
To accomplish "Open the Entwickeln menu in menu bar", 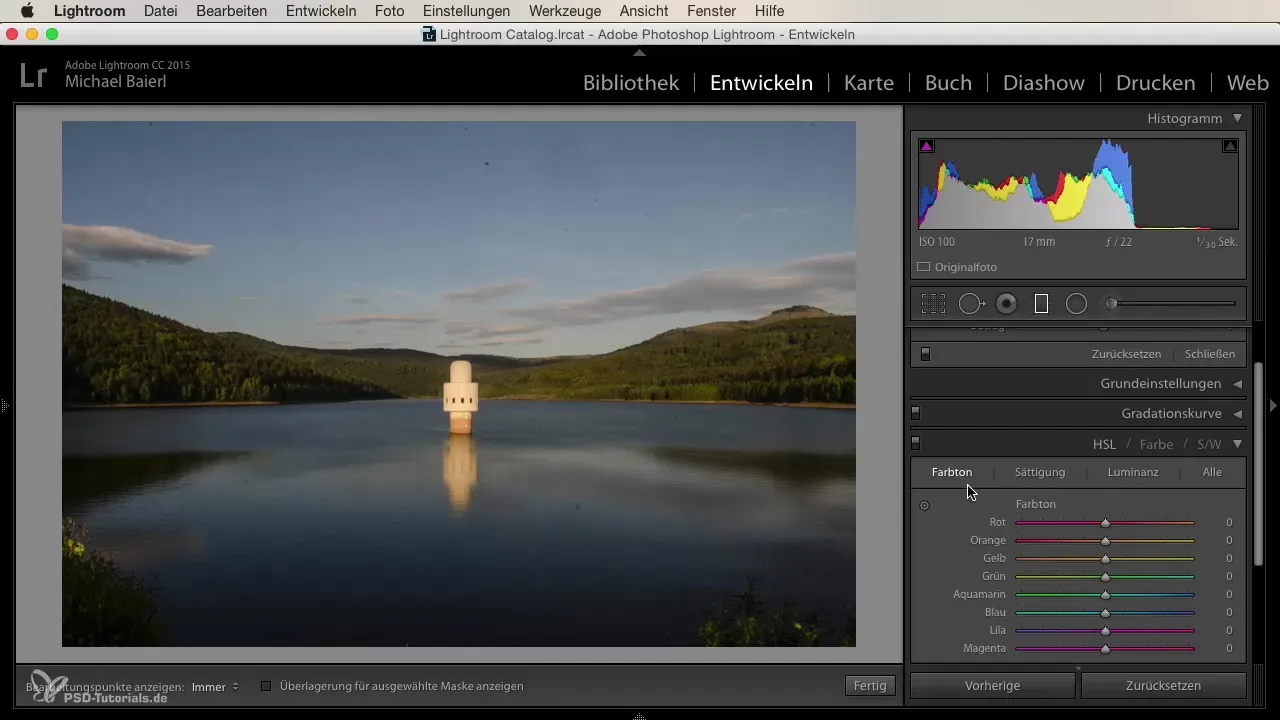I will pos(321,11).
